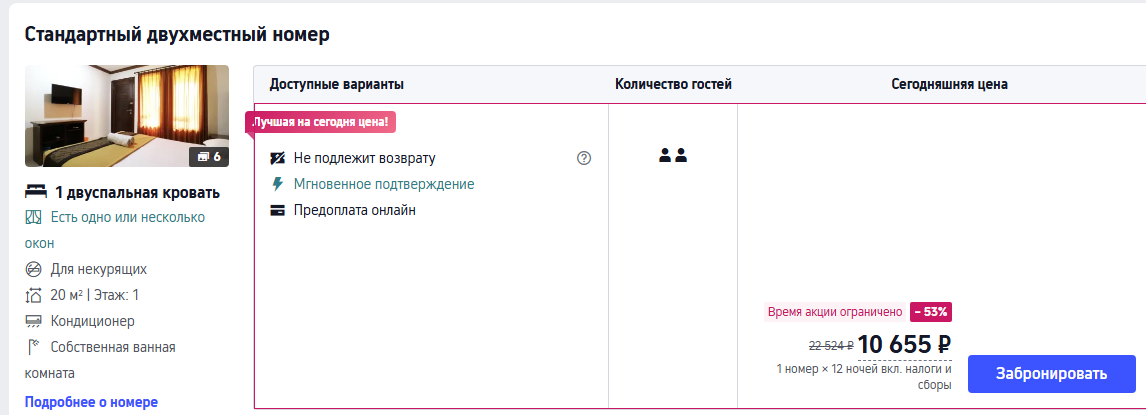1146x415 pixels.
Task: Click the 'Время акции ограничено' label
Action: [x=835, y=311]
